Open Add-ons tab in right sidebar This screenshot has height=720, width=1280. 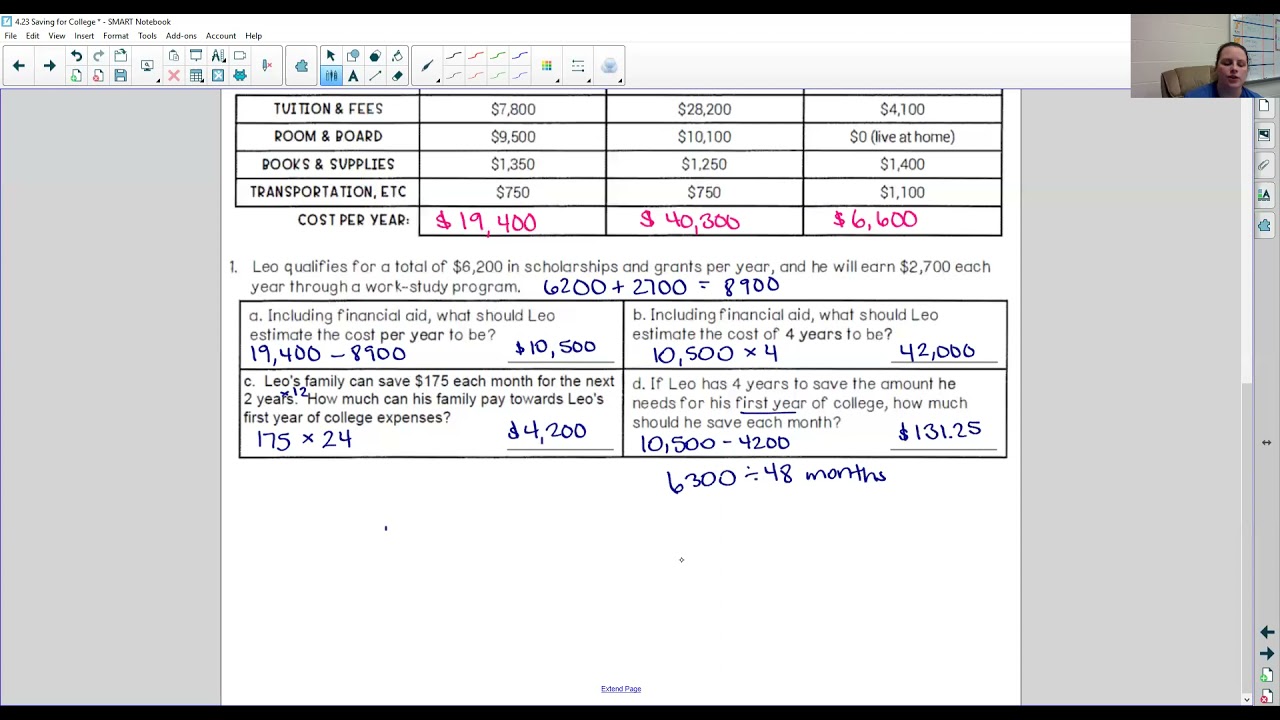[1265, 225]
